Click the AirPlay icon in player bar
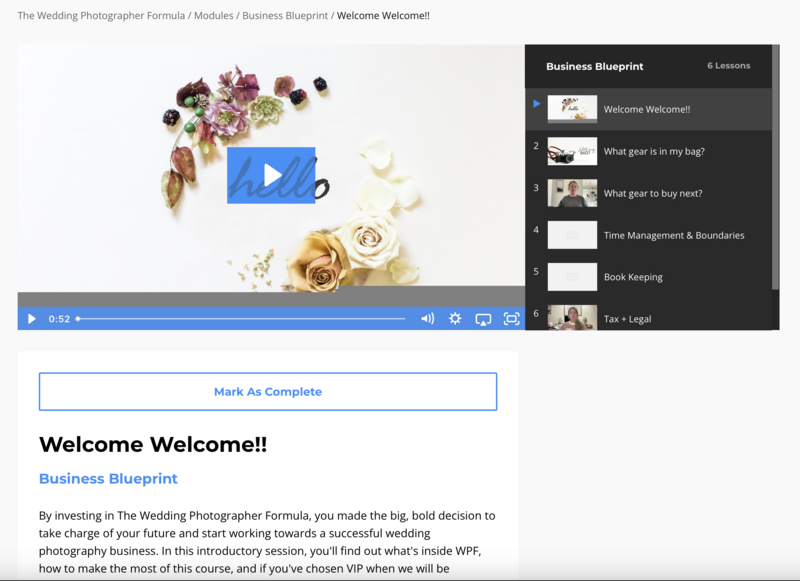 [x=483, y=319]
